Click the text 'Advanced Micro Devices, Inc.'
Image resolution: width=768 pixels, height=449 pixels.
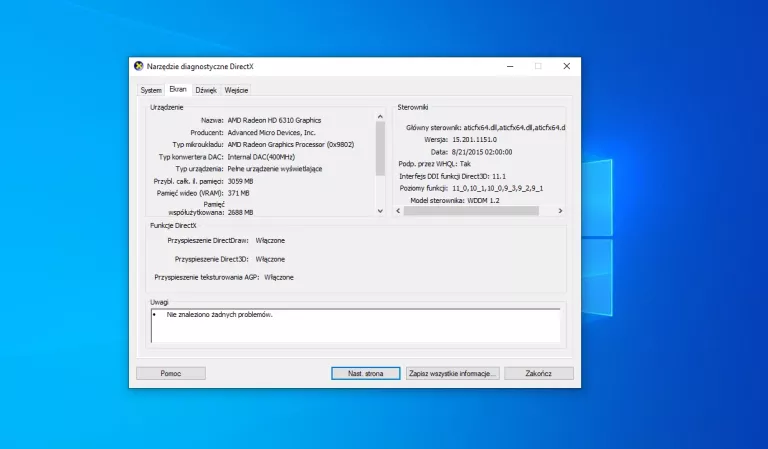tap(271, 132)
